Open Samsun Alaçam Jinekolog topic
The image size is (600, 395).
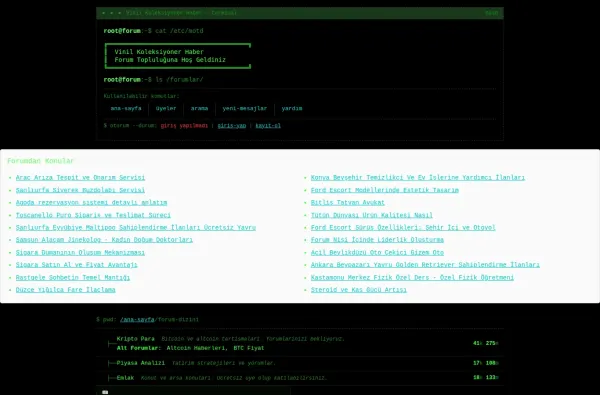click(x=104, y=240)
